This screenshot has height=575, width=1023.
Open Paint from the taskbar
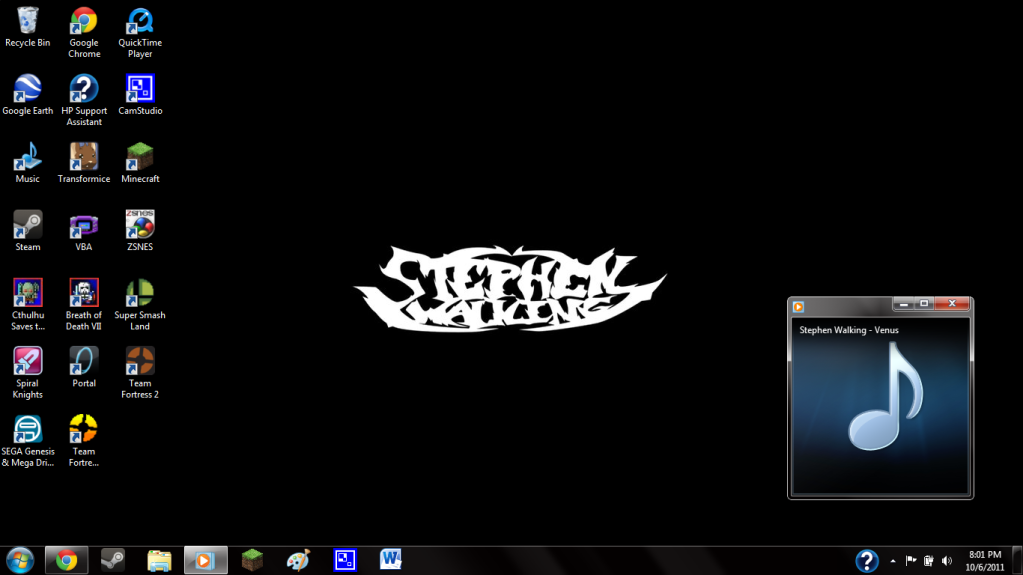(x=298, y=561)
